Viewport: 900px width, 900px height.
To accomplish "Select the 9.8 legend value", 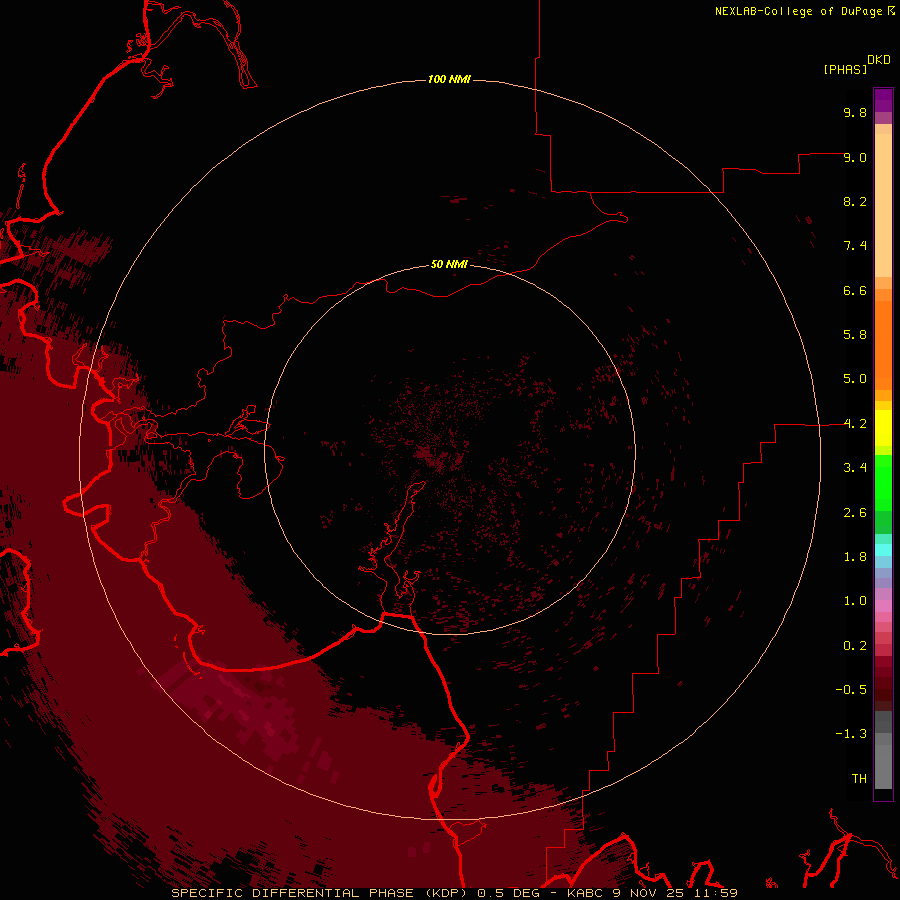I will click(855, 112).
